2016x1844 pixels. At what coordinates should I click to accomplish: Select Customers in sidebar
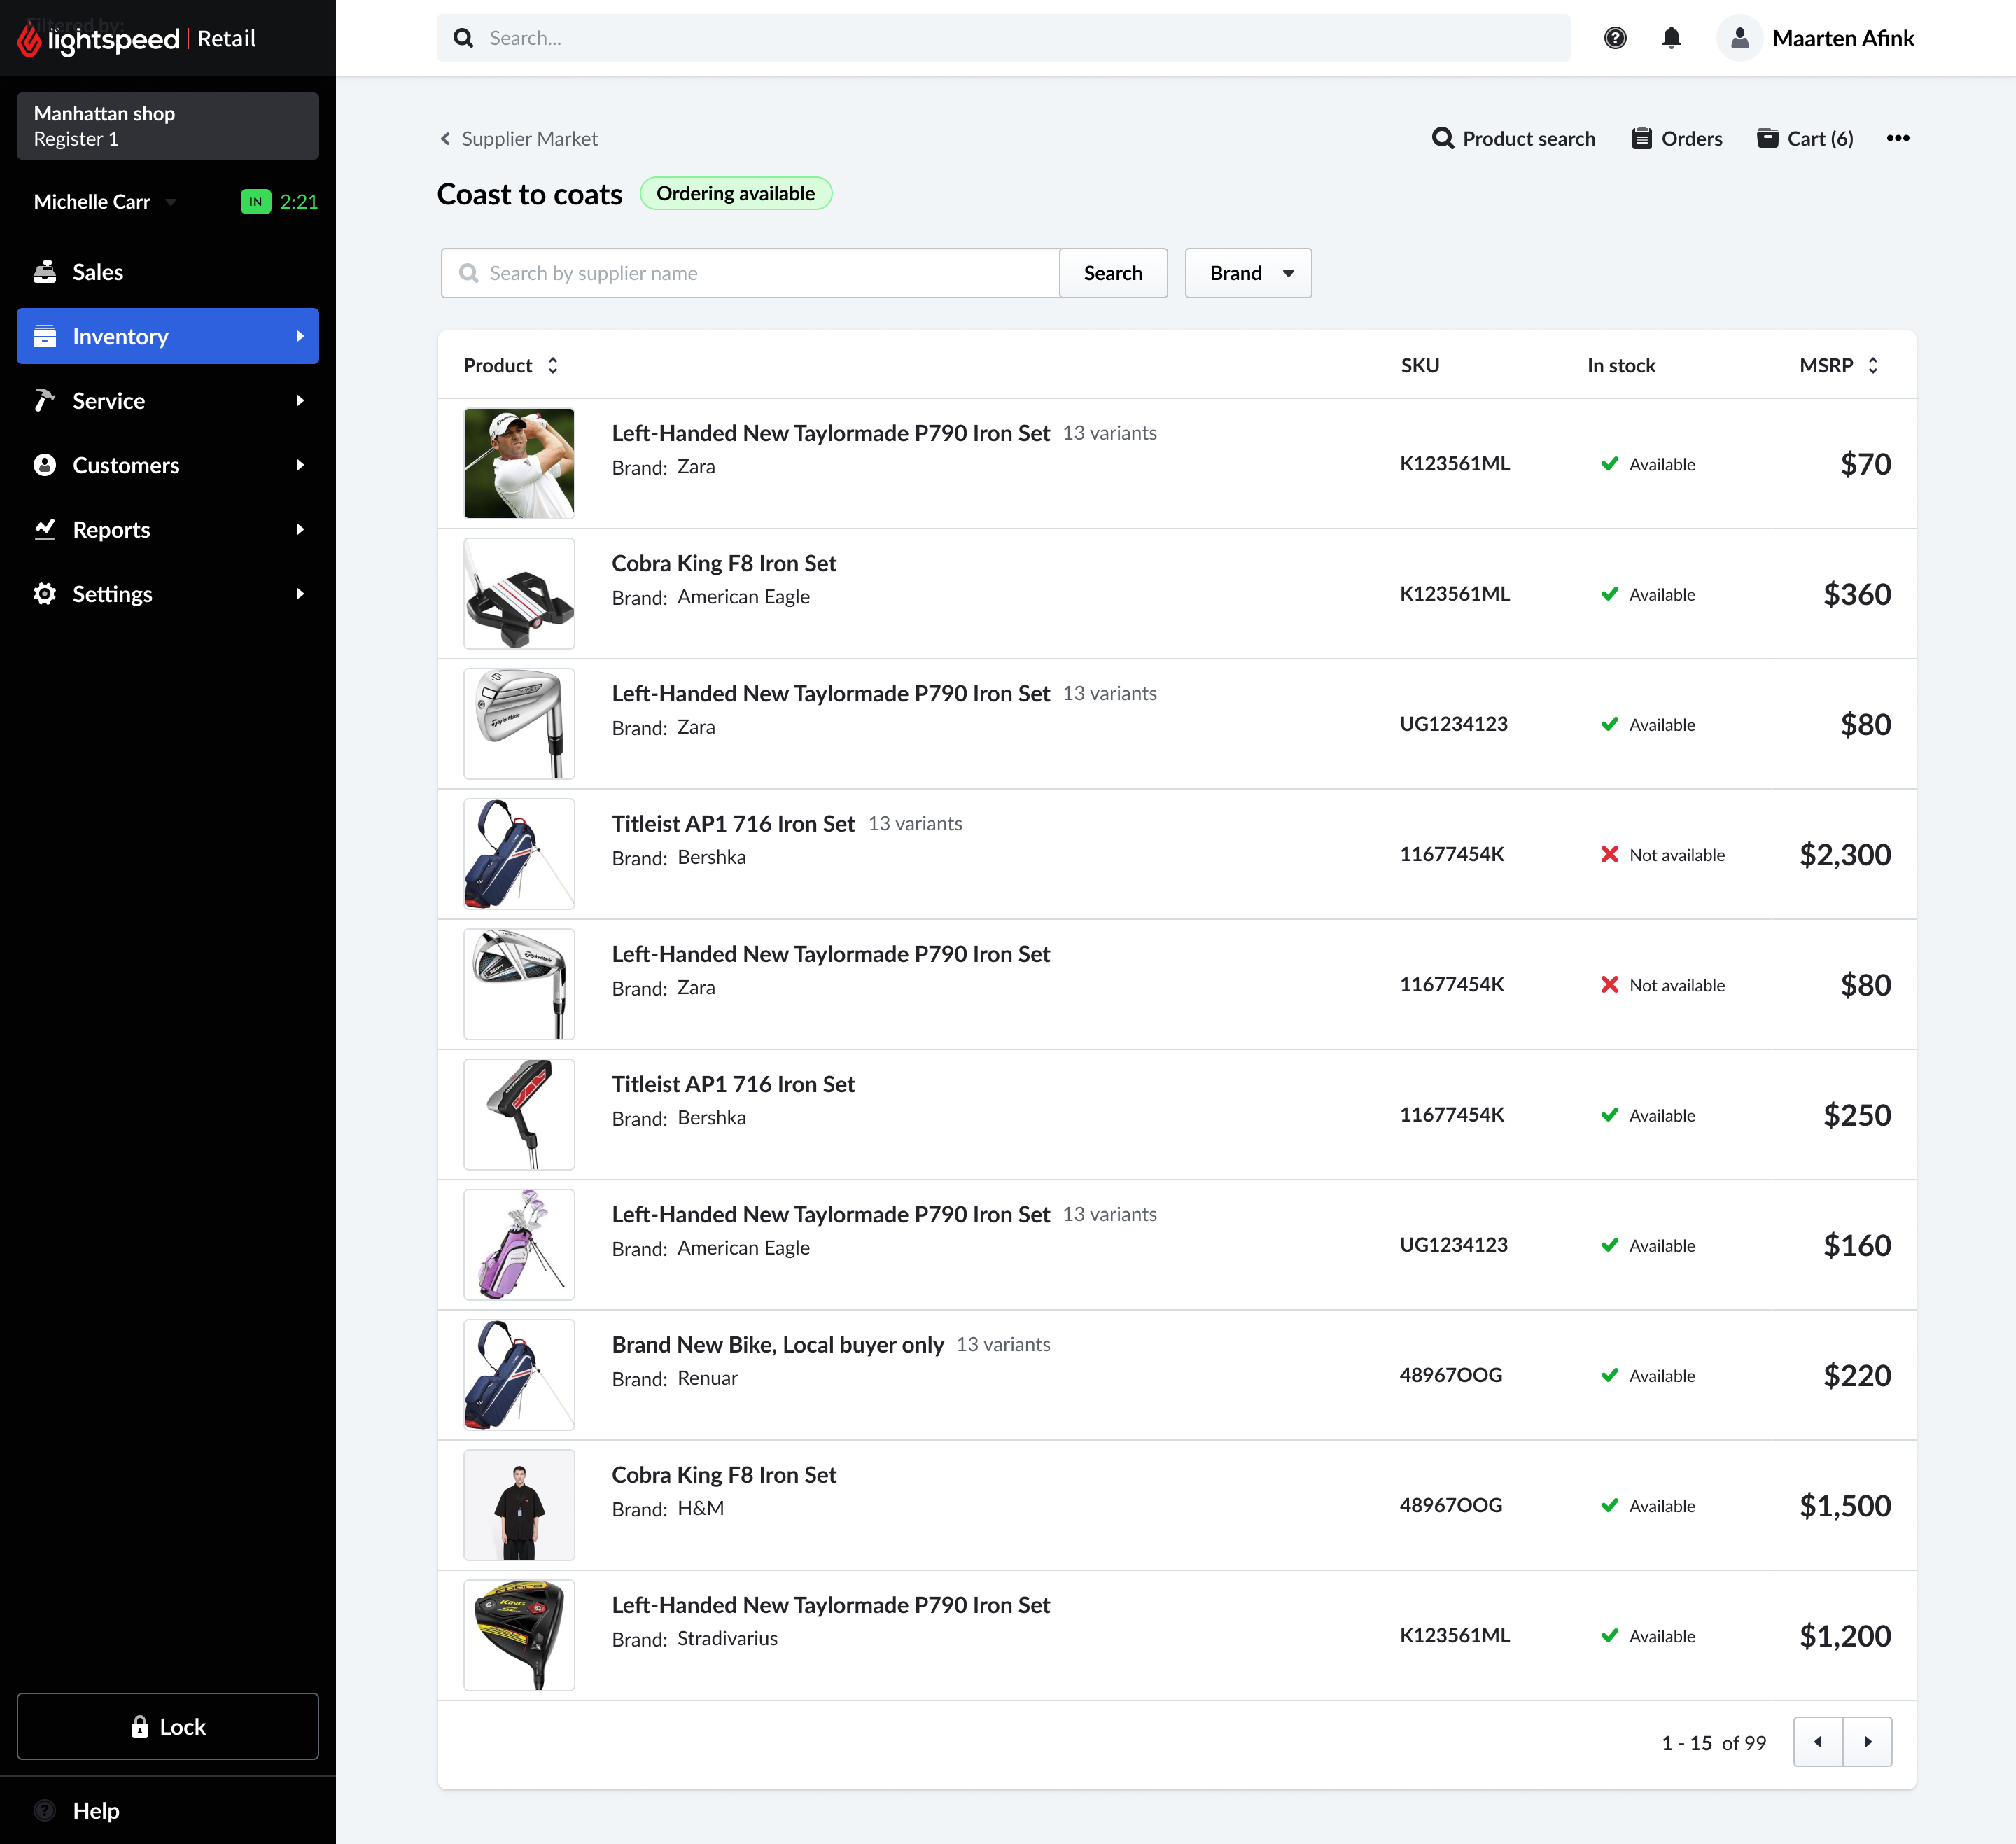[168, 465]
